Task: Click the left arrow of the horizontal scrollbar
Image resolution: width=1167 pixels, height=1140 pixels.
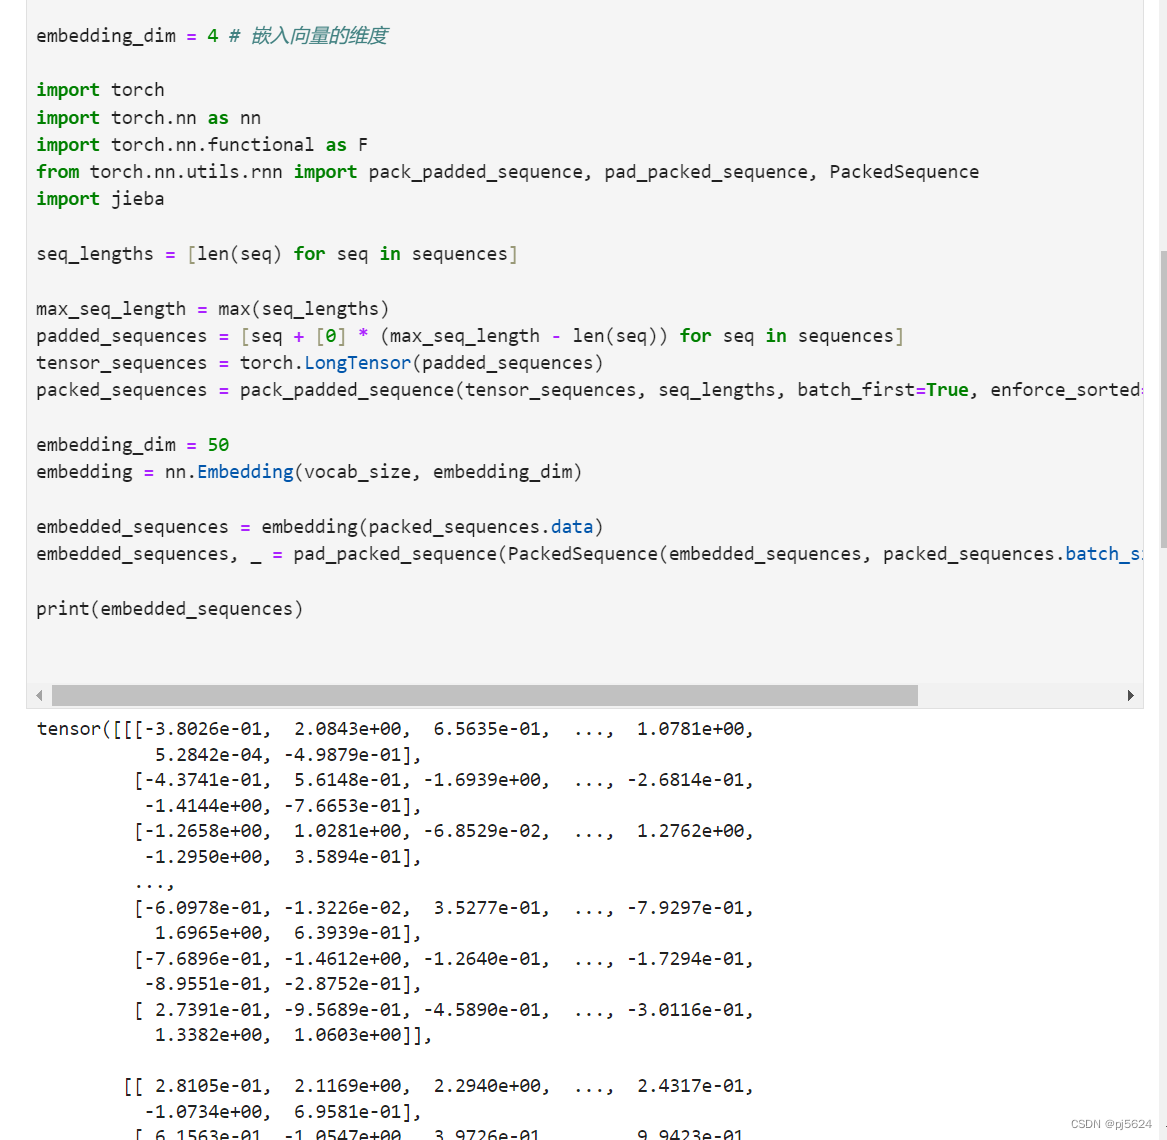Action: click(38, 695)
